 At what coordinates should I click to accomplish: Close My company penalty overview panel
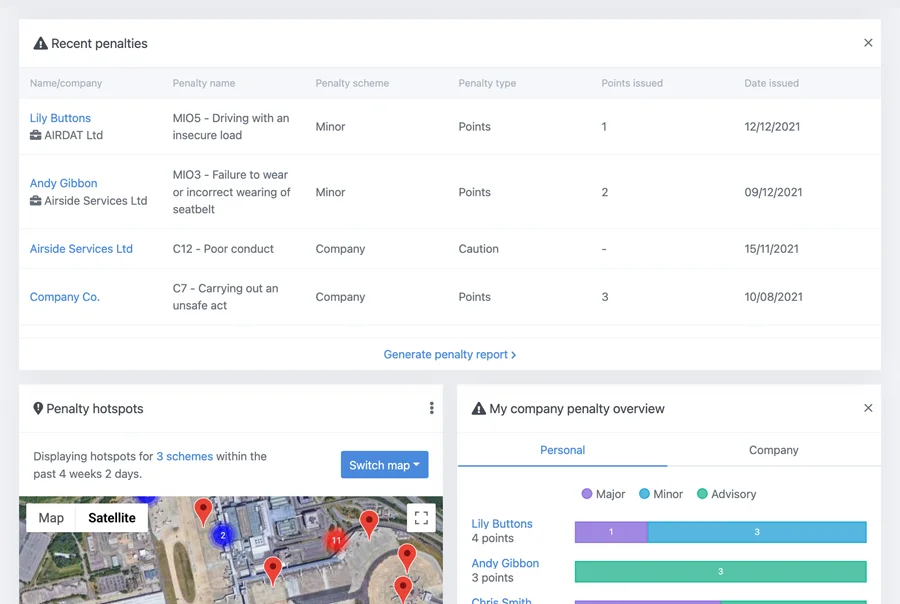868,408
